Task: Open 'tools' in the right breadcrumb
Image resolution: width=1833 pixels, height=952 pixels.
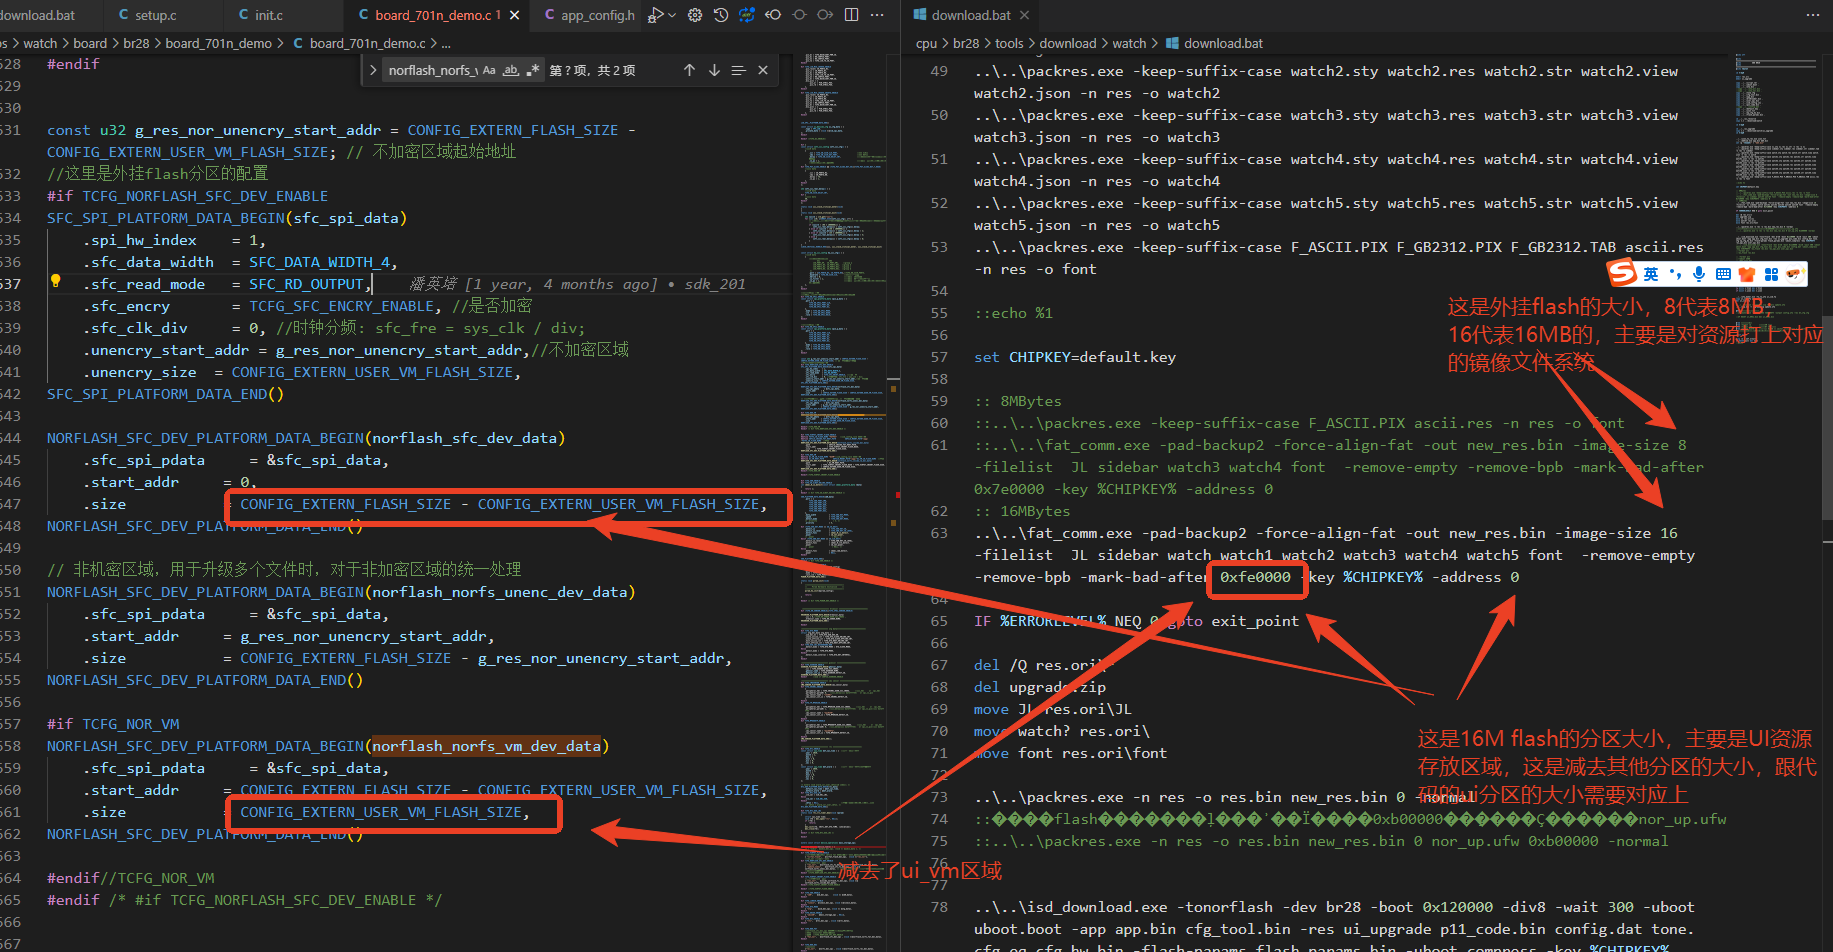Action: [1009, 43]
